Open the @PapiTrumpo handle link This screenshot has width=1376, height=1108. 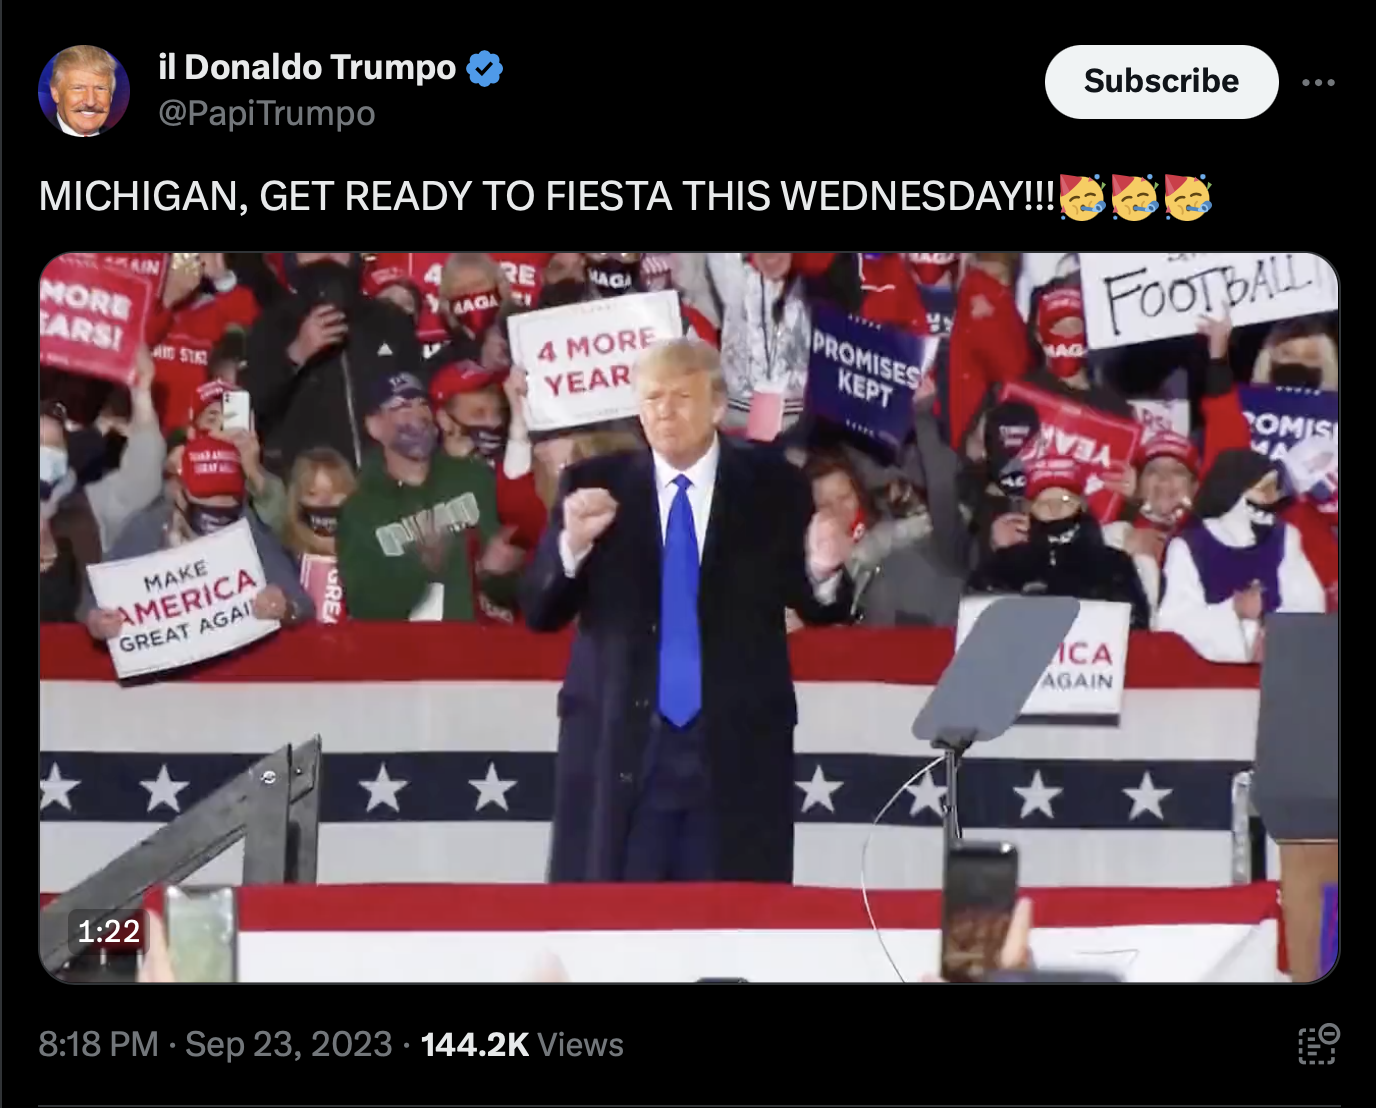tap(267, 113)
